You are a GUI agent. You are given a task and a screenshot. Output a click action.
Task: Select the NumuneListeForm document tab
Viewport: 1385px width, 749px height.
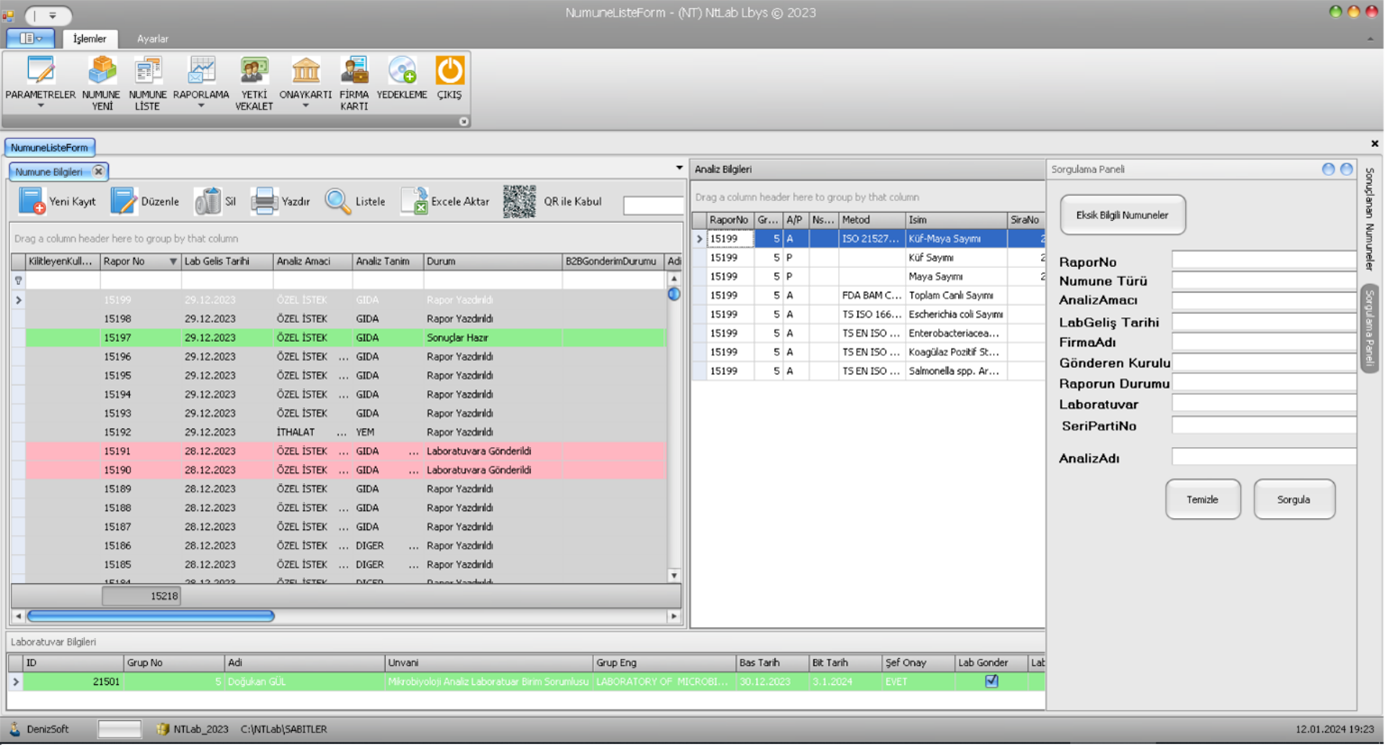[50, 147]
